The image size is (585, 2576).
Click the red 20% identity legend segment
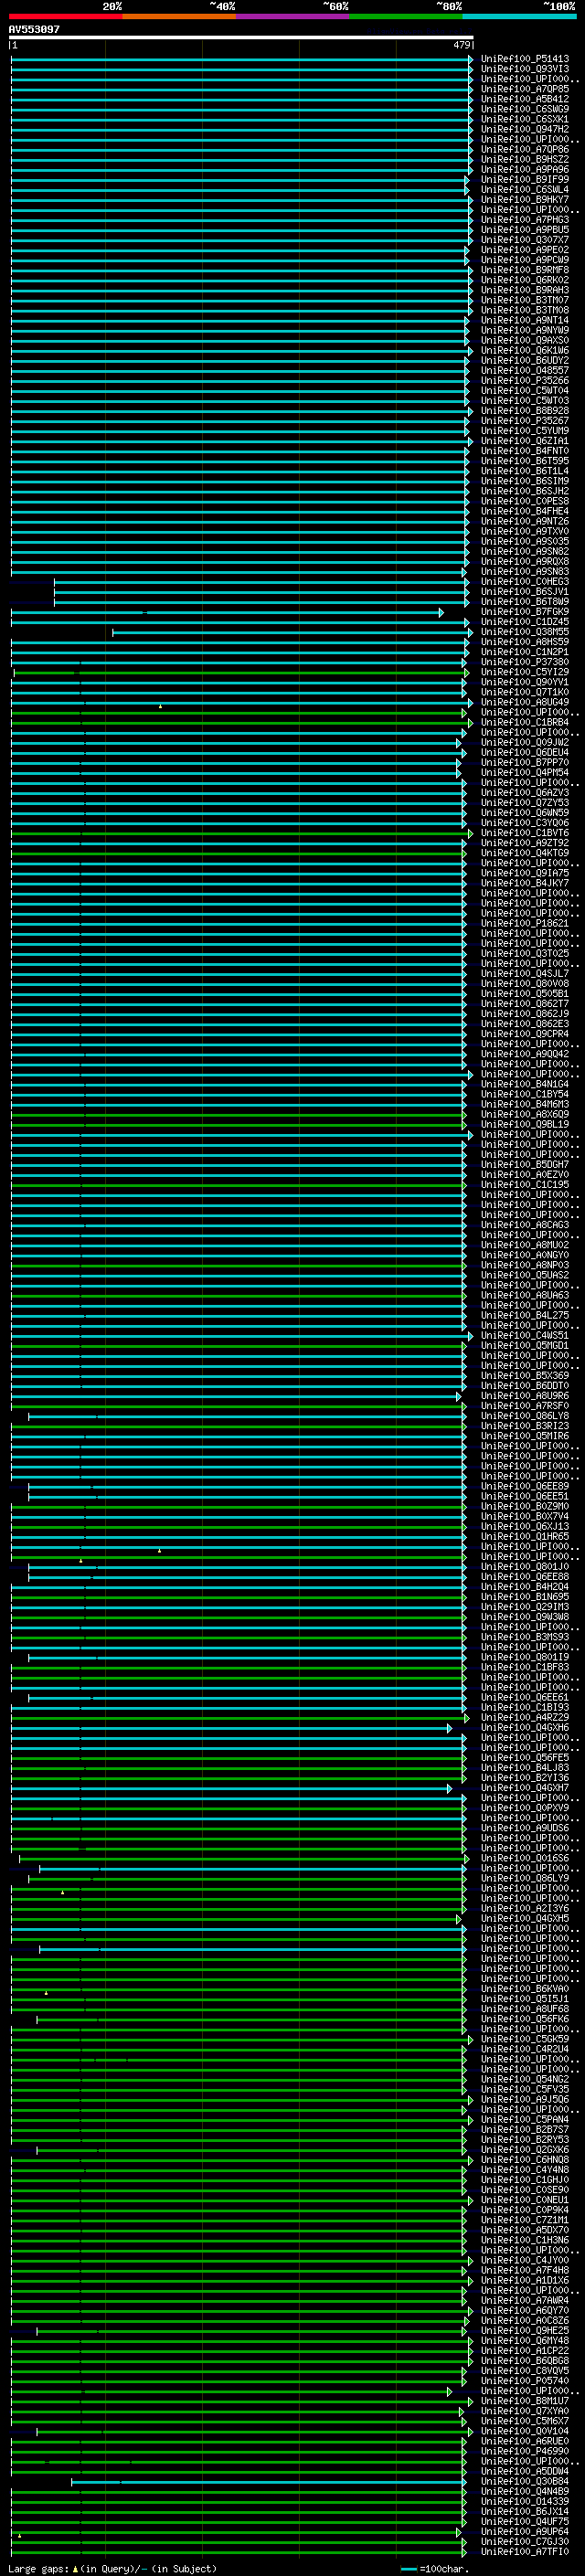(x=65, y=16)
